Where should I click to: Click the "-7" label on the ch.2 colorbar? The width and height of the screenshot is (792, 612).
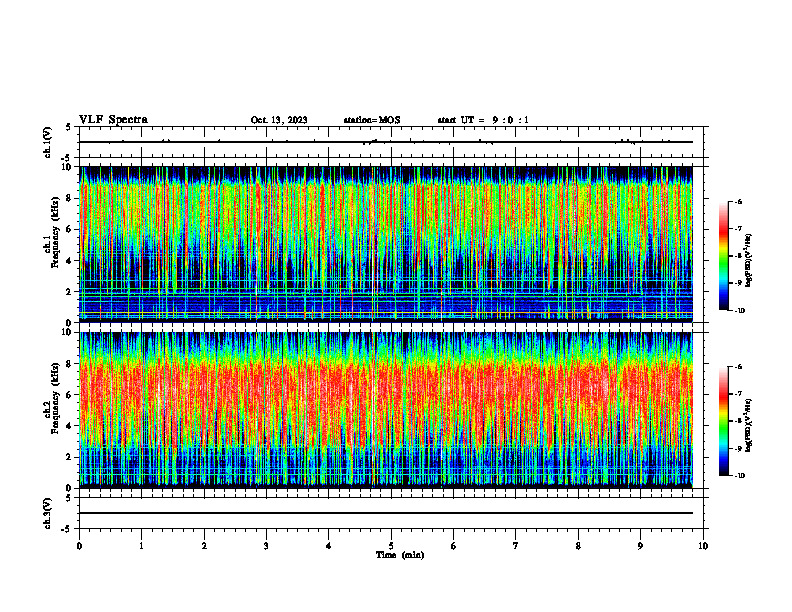[737, 393]
